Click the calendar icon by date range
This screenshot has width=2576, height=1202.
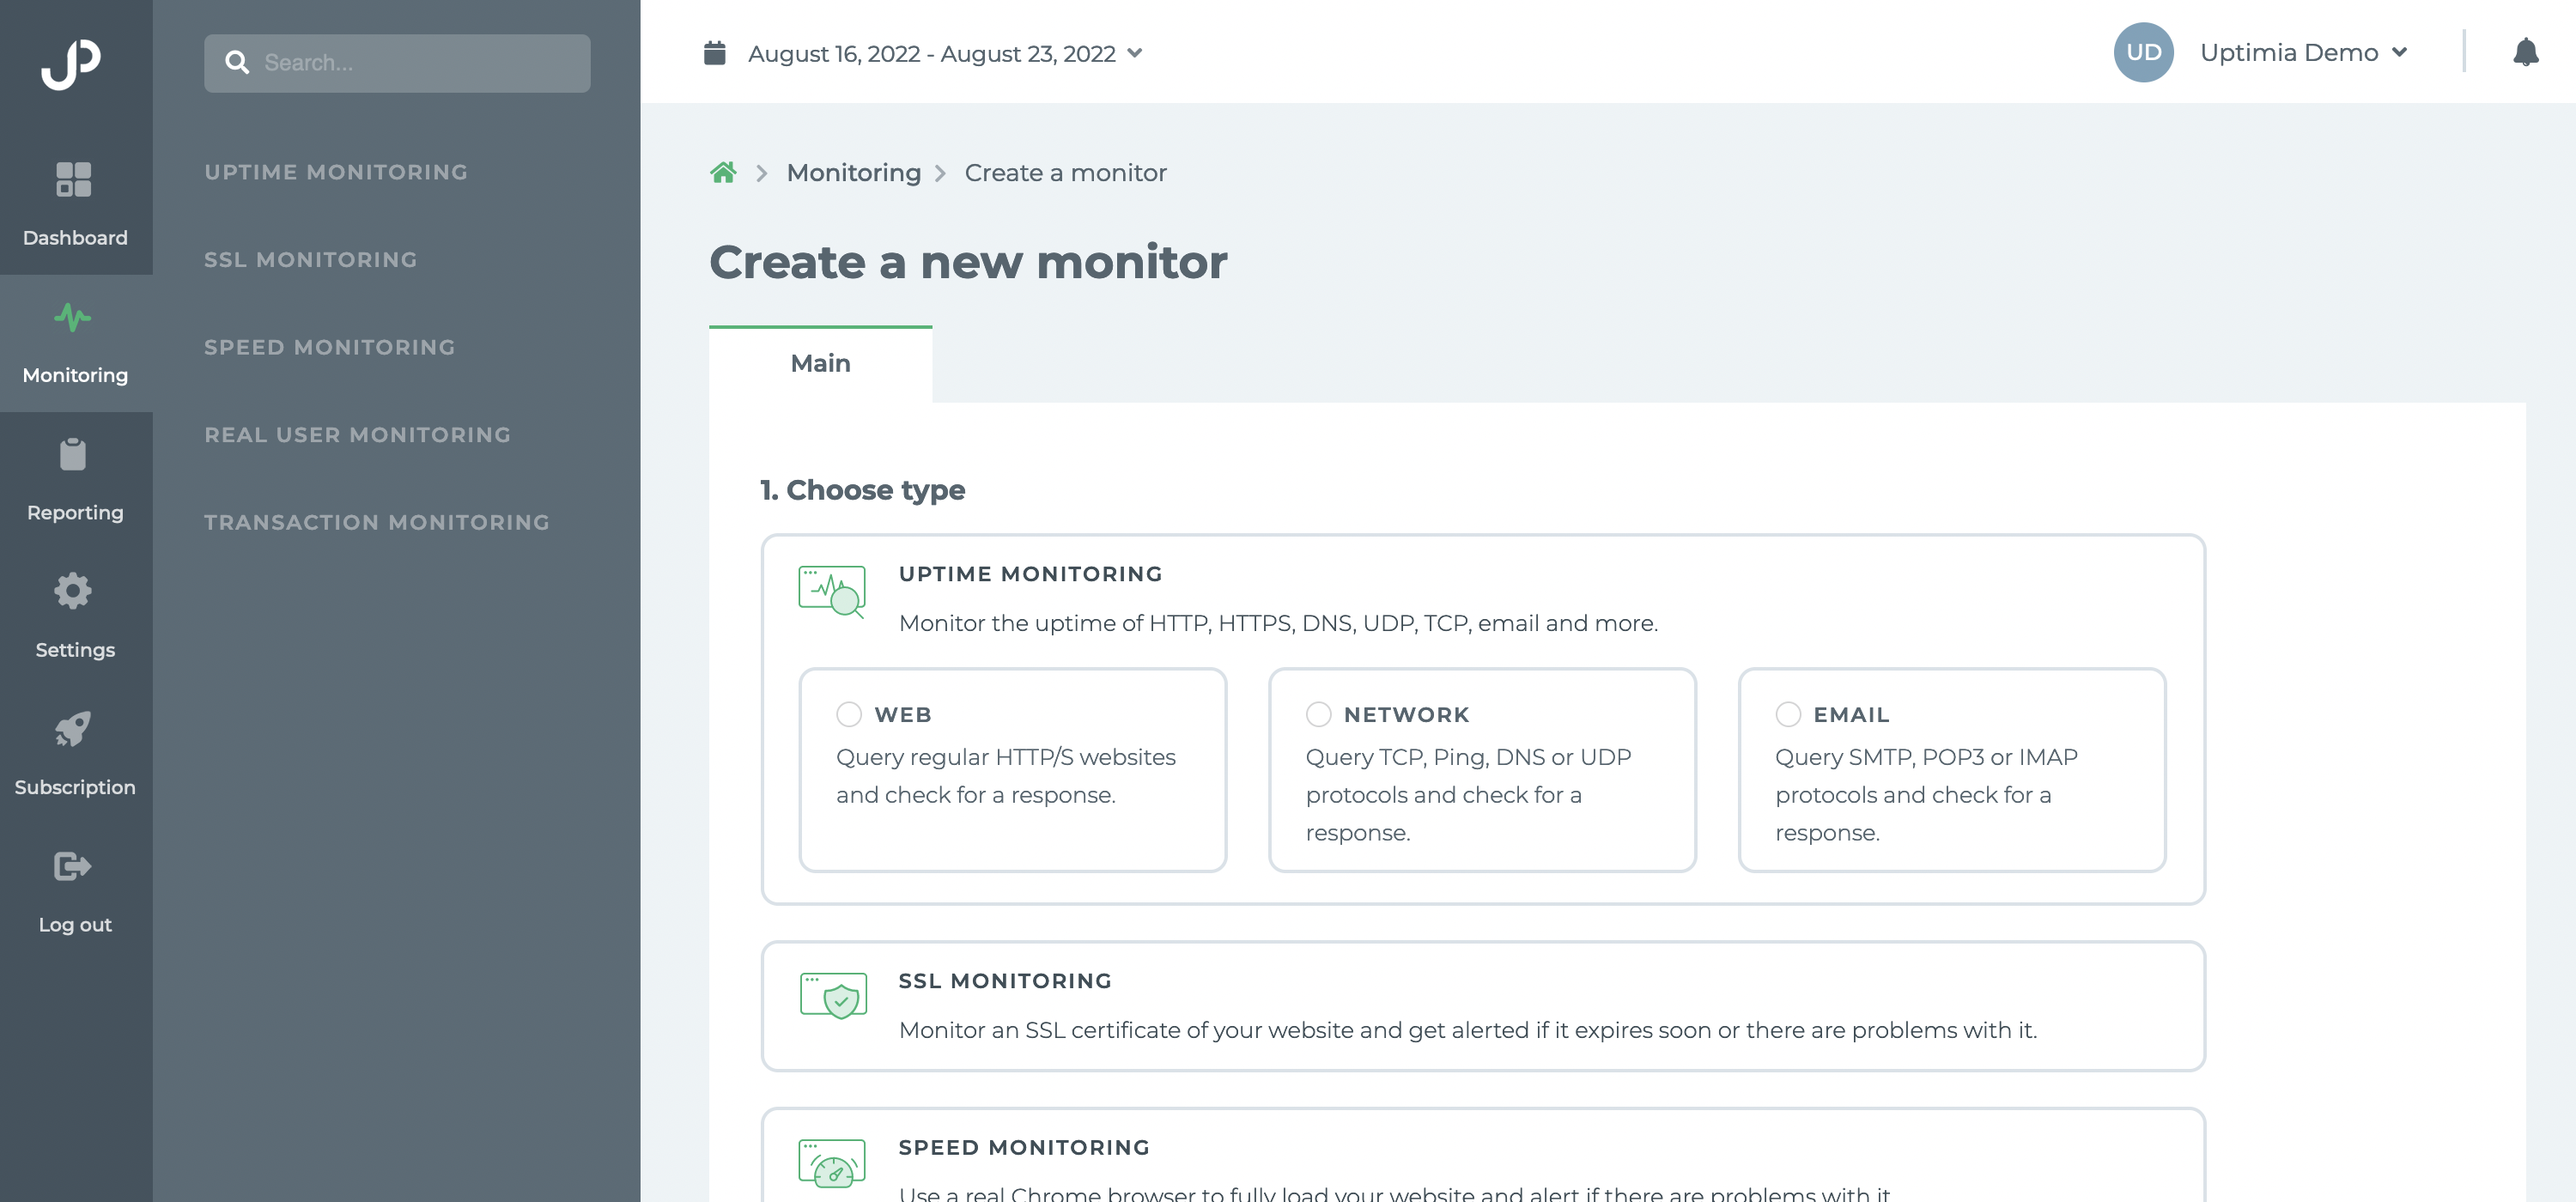pyautogui.click(x=715, y=53)
